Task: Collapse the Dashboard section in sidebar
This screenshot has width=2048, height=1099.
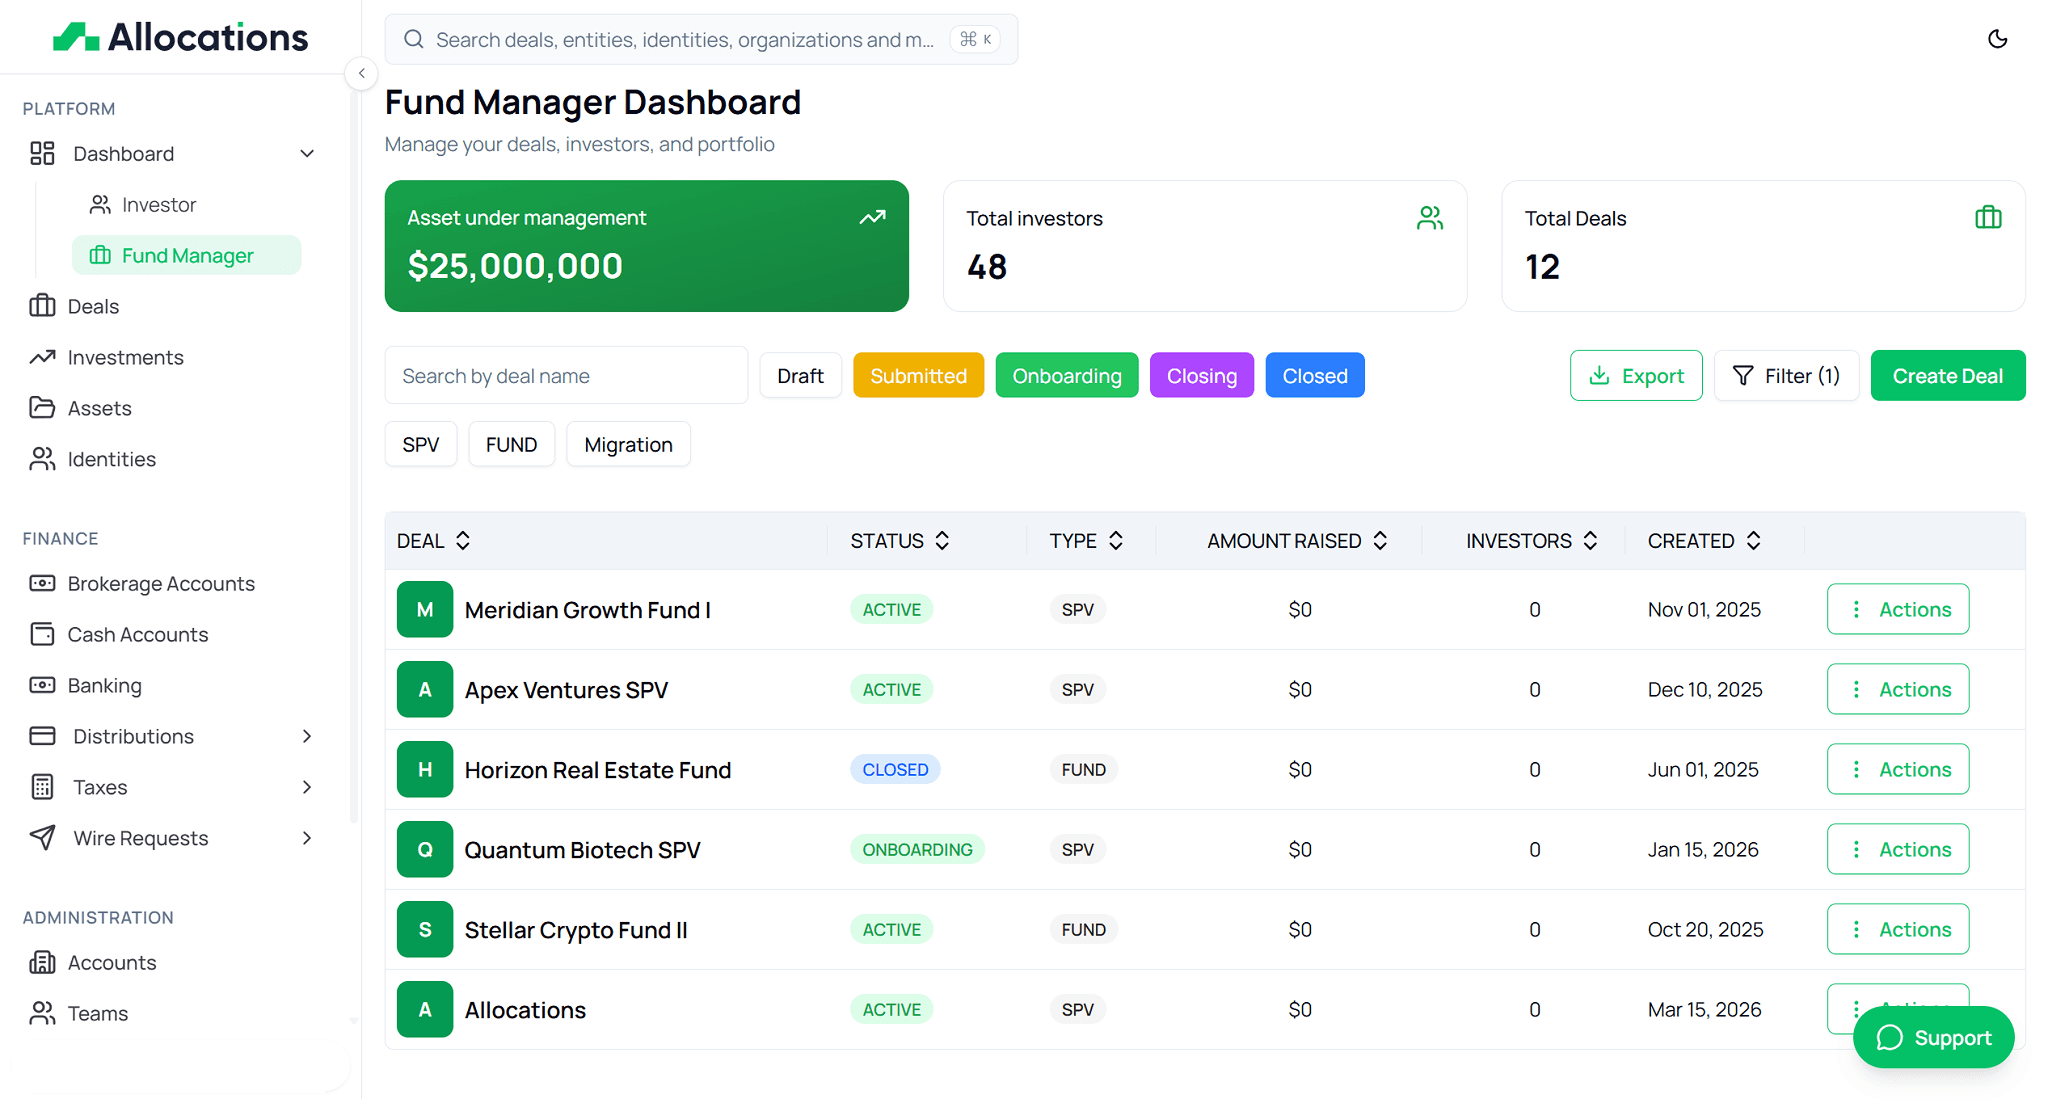Action: pyautogui.click(x=306, y=153)
